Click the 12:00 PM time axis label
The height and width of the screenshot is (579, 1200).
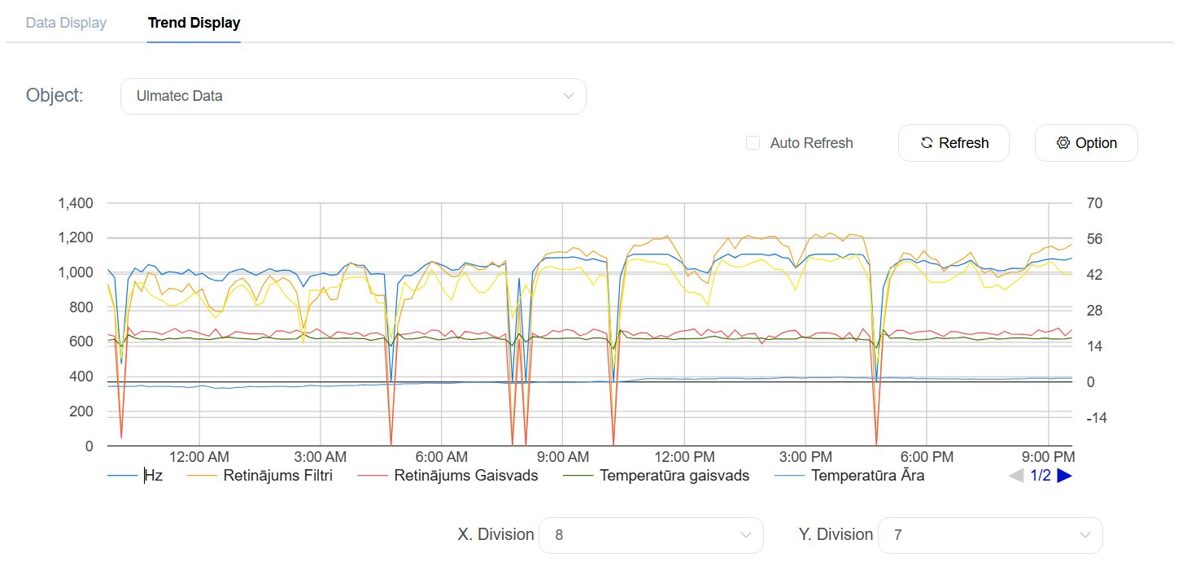coord(684,457)
